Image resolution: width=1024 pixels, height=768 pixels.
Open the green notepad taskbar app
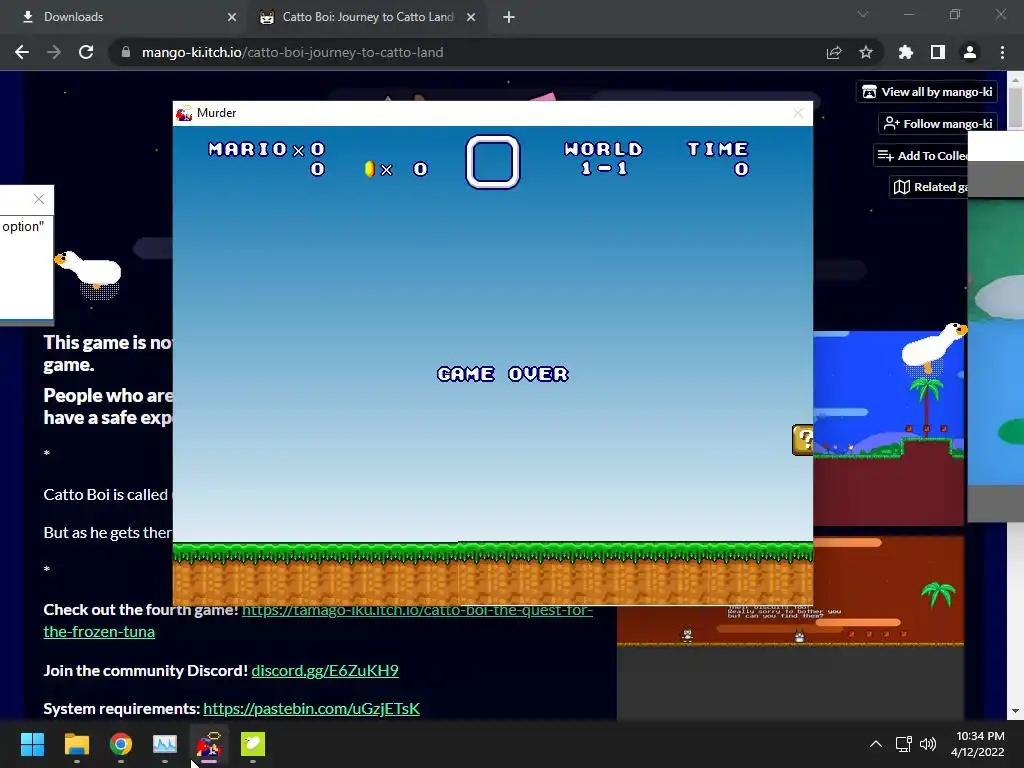tap(253, 744)
